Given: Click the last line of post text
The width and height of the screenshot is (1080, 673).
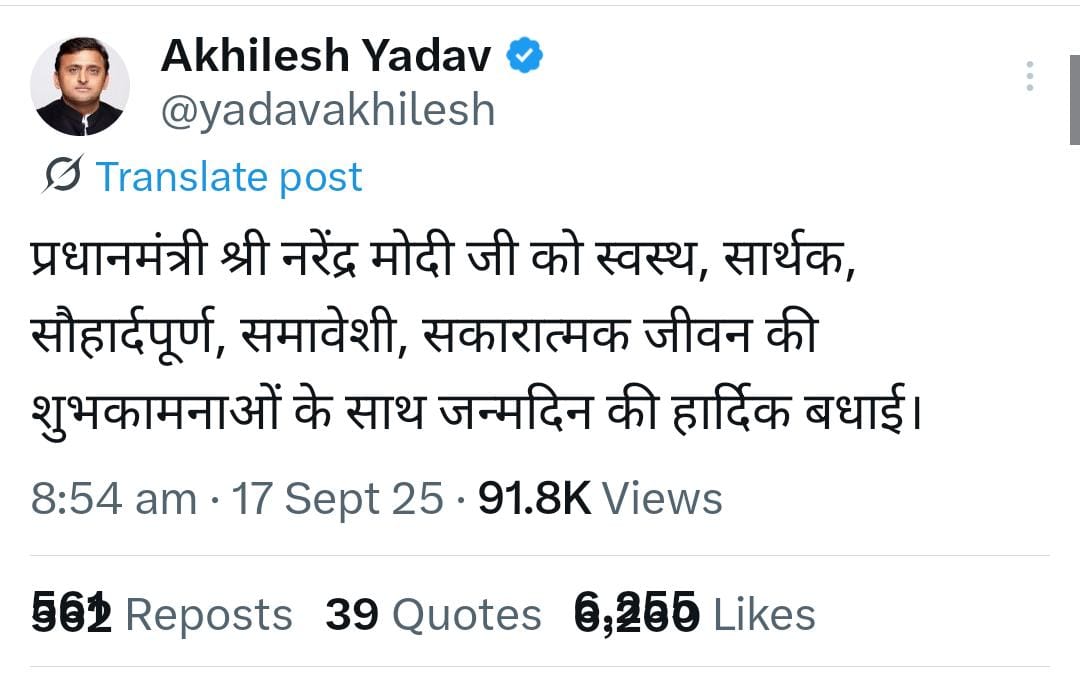Looking at the screenshot, I should (x=475, y=410).
